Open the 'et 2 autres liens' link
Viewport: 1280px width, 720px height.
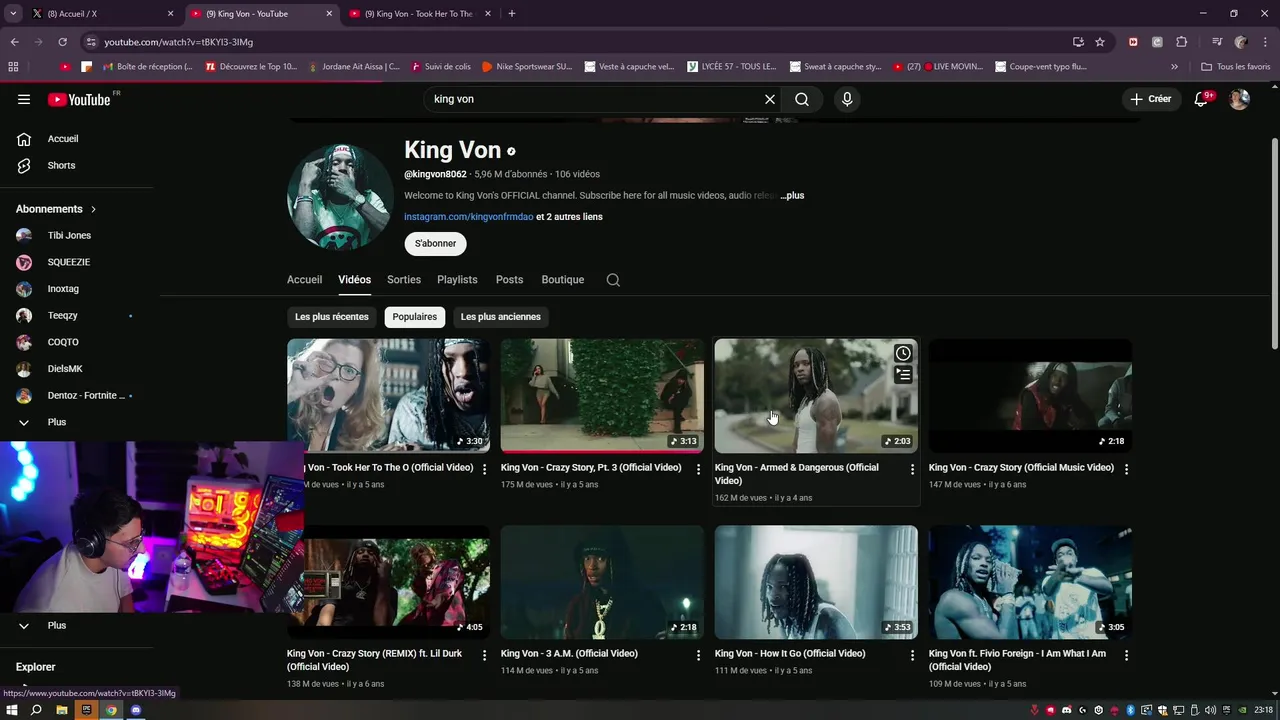pyautogui.click(x=569, y=217)
